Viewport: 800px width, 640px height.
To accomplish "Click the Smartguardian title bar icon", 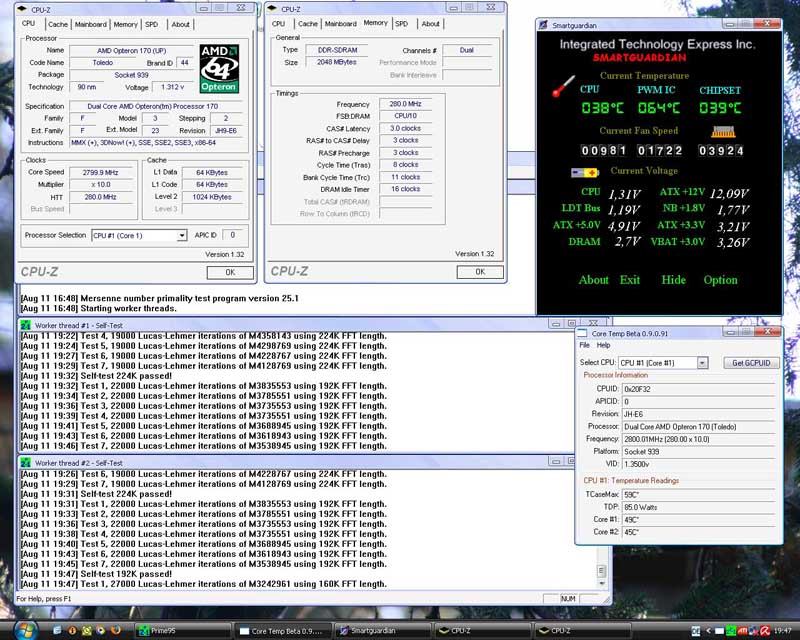I will (x=543, y=24).
